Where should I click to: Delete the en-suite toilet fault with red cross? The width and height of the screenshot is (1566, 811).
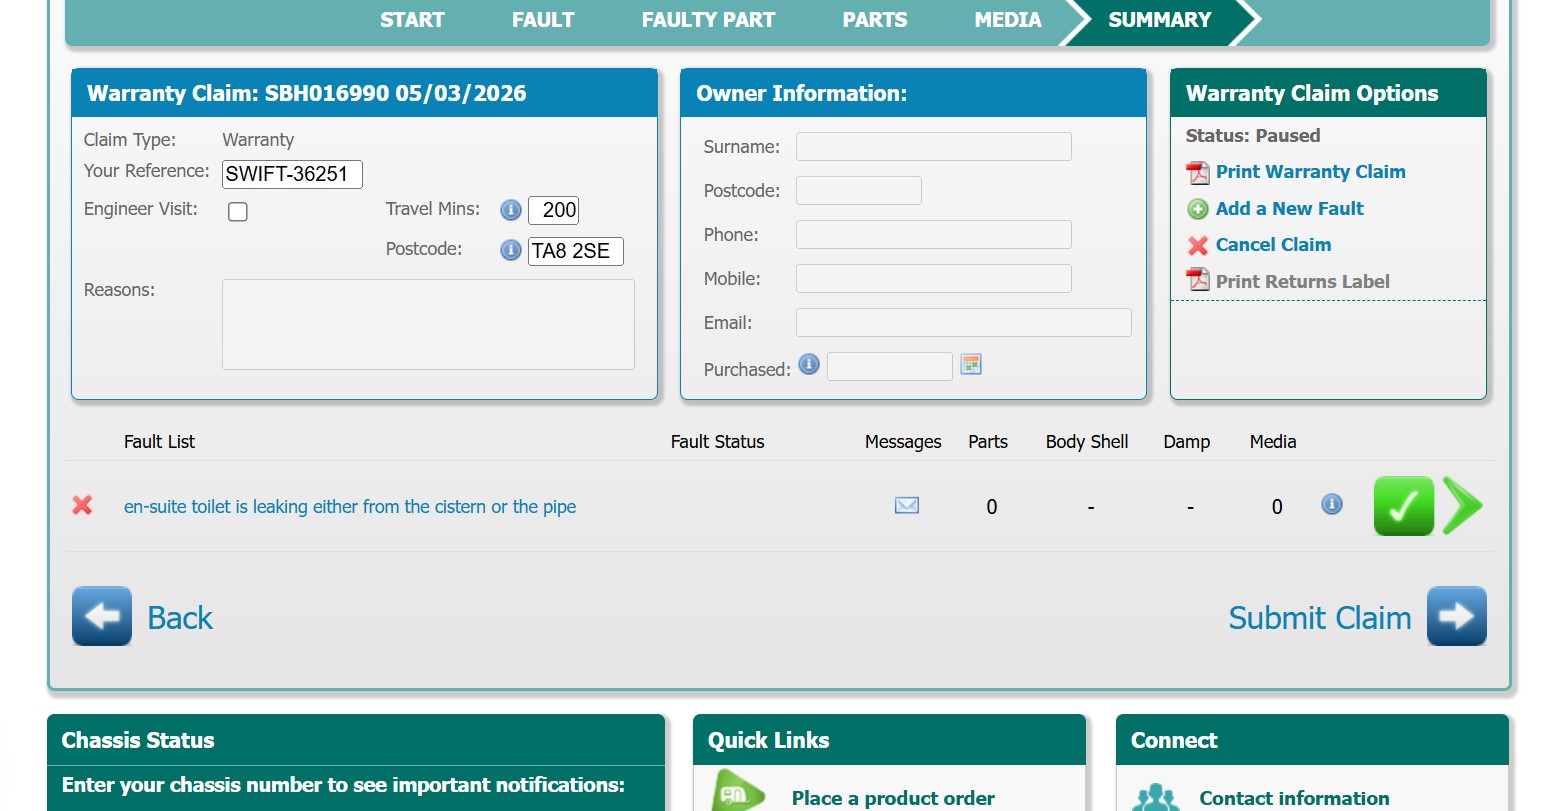coord(83,506)
